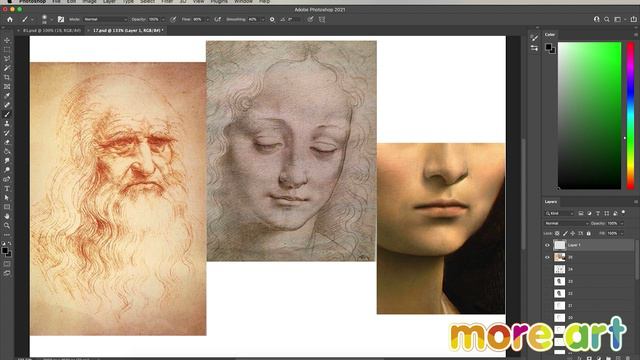Select the Eyedropper tool
Image resolution: width=640 pixels, height=360 pixels.
tap(7, 96)
